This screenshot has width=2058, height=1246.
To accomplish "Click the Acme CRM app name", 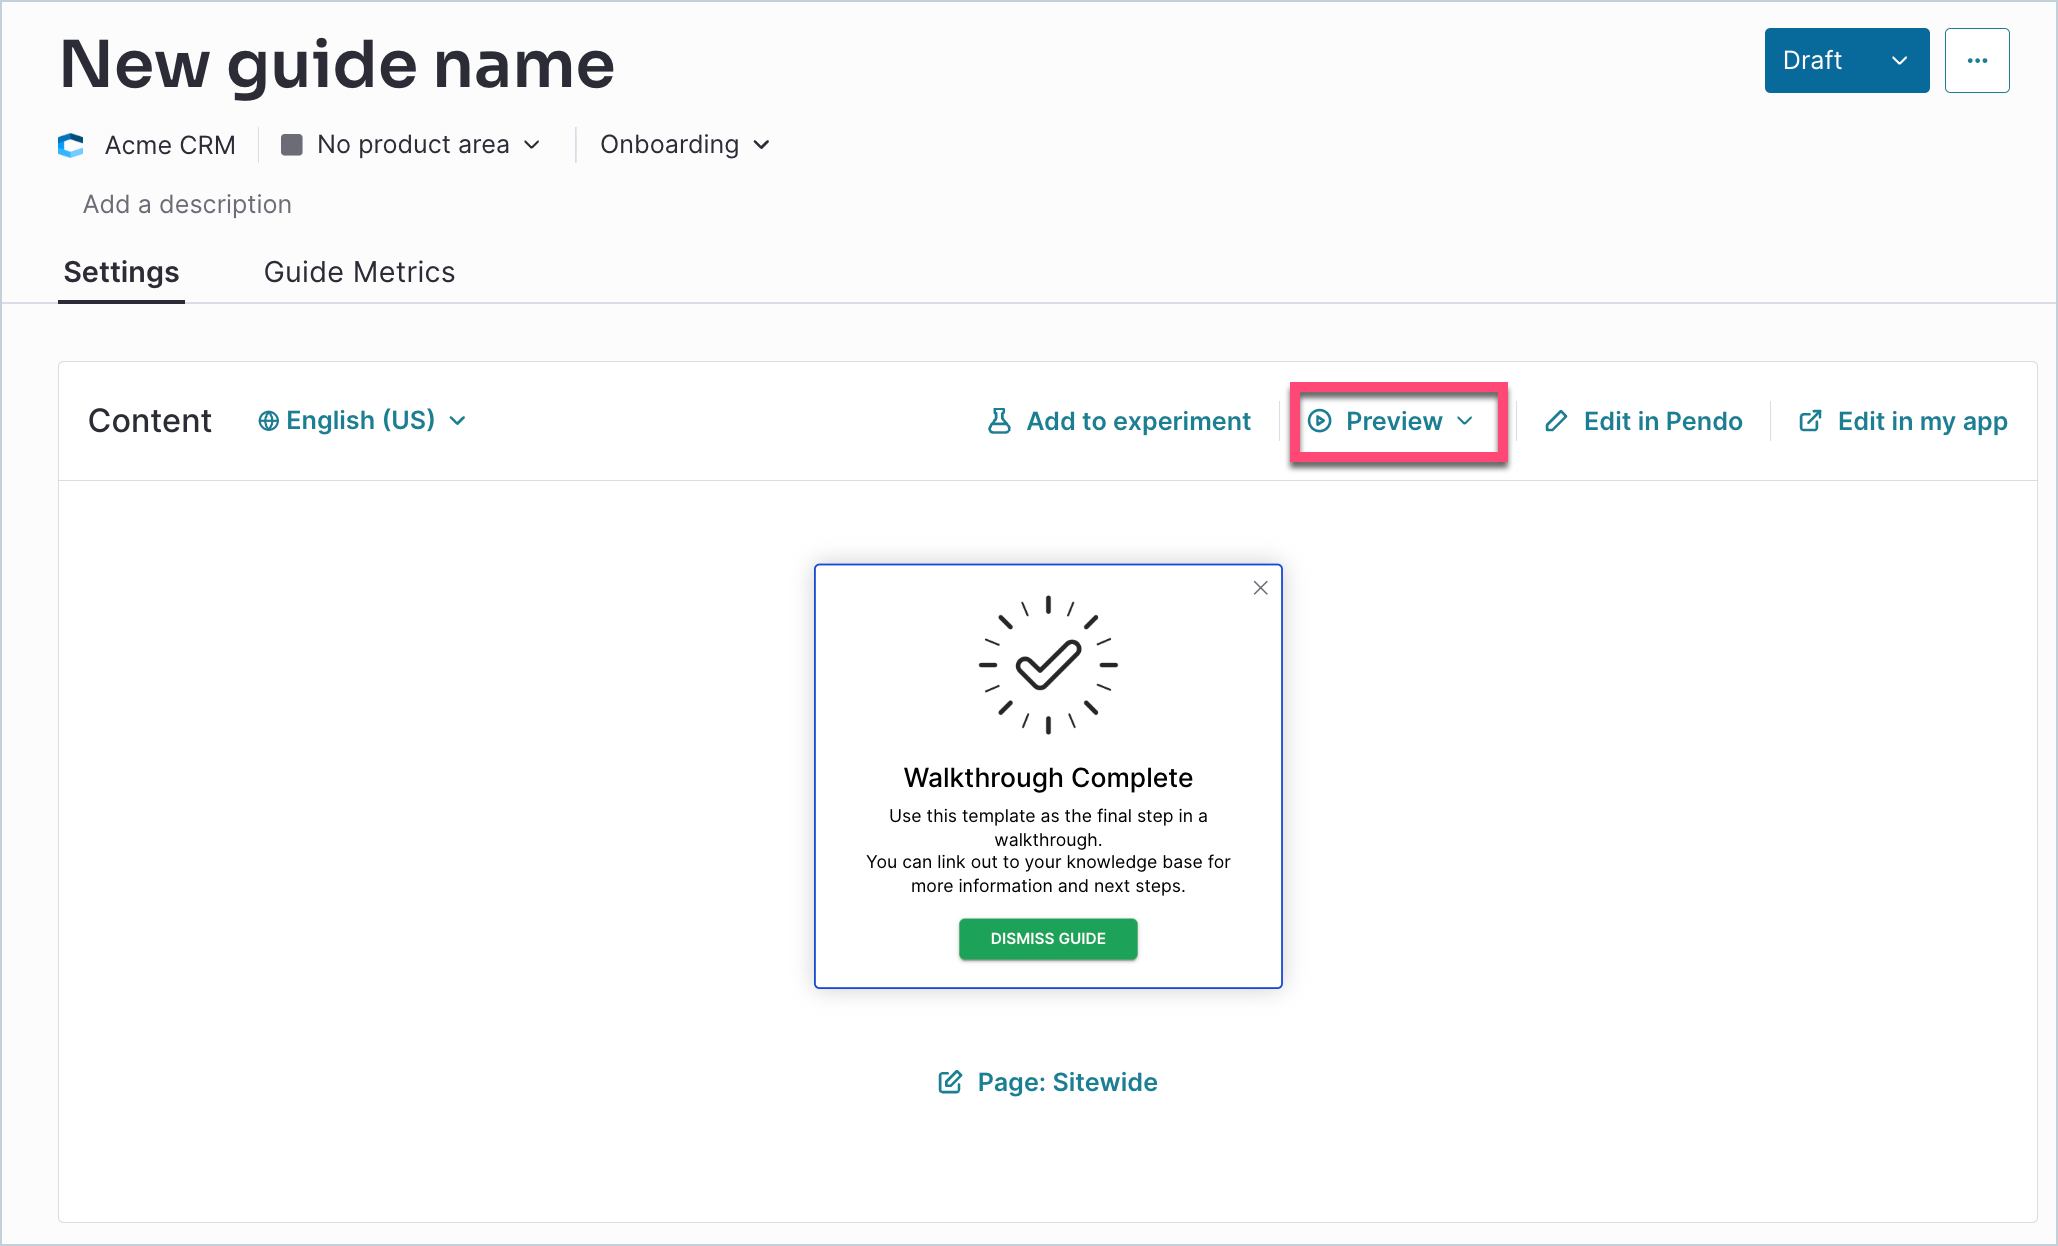I will click(x=170, y=145).
